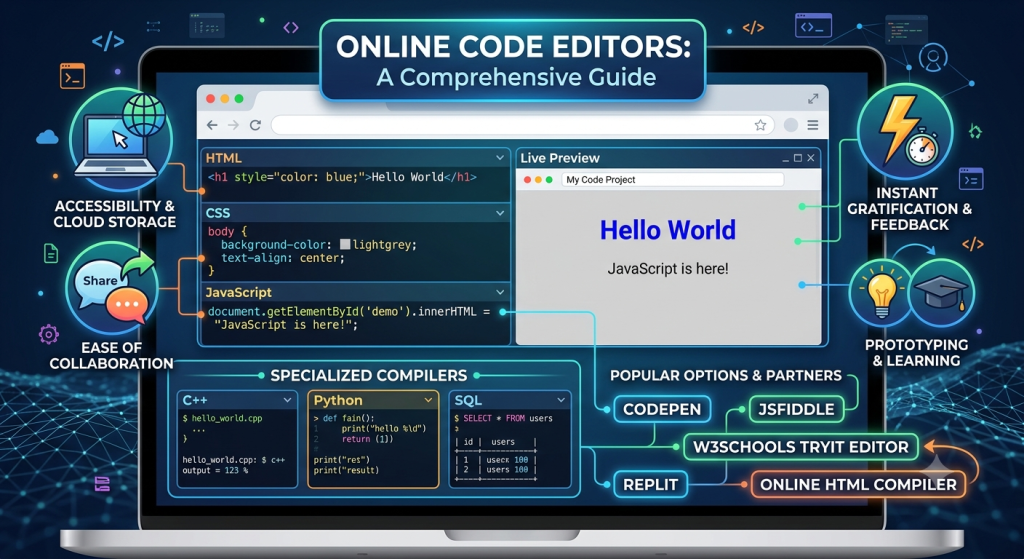Bookmark the page with the star icon
The image size is (1024, 559).
coord(760,125)
